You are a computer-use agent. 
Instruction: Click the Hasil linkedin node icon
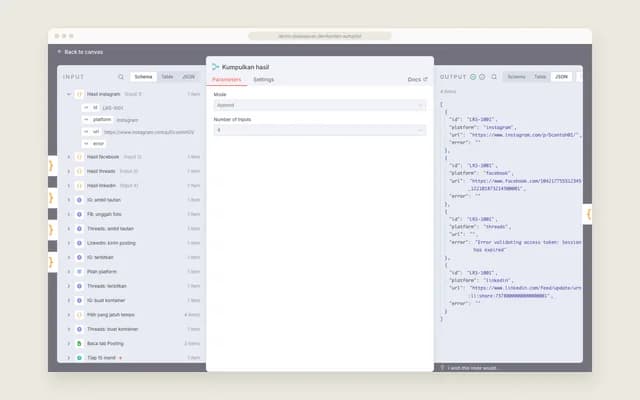point(79,186)
